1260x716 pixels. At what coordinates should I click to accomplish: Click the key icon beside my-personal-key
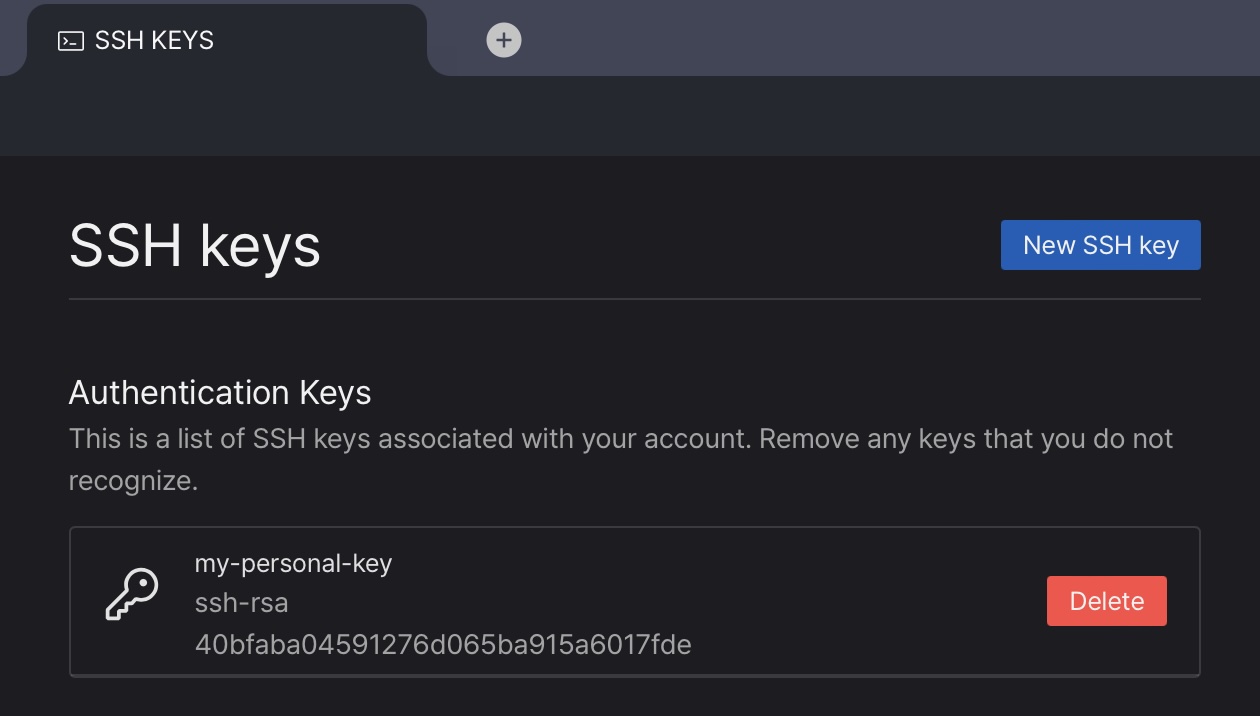132,594
